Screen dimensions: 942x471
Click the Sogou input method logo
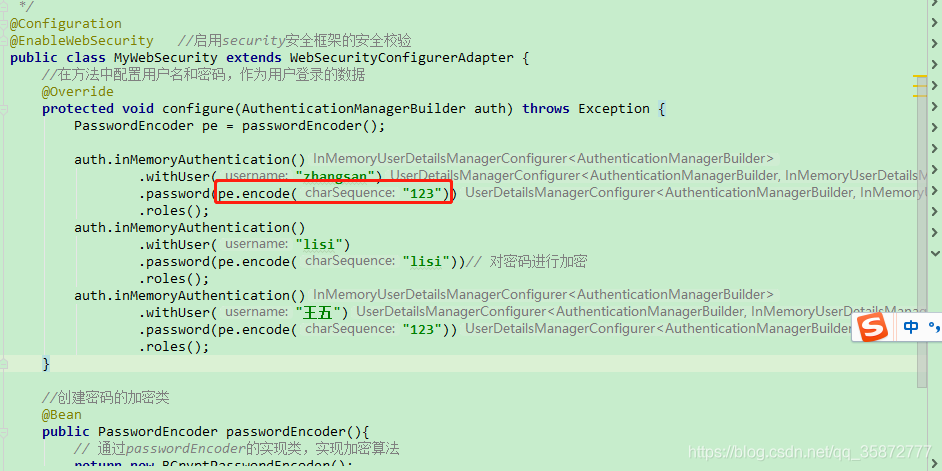(872, 328)
